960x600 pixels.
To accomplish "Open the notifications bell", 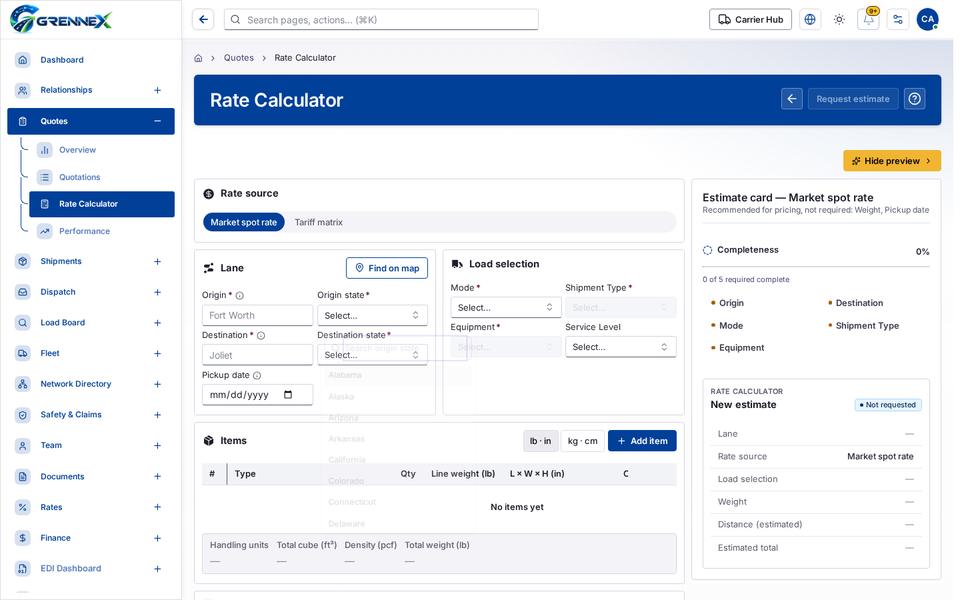I will tap(869, 20).
